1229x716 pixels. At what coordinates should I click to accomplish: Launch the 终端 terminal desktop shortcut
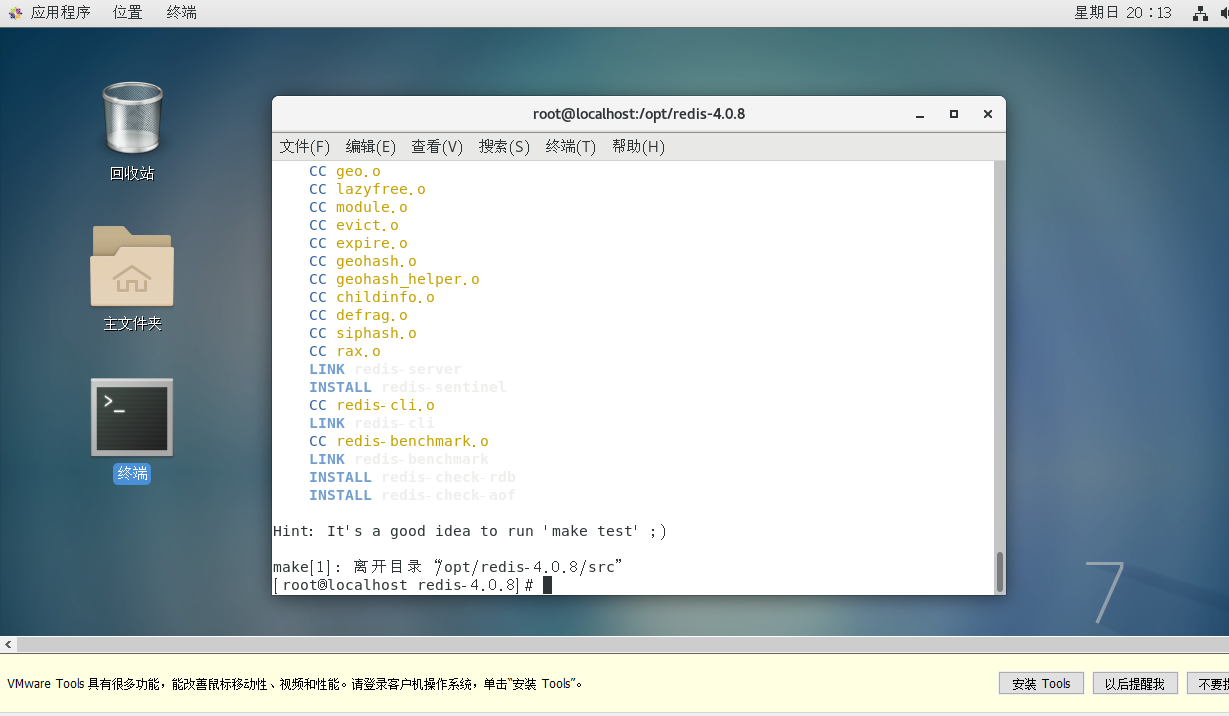tap(131, 417)
